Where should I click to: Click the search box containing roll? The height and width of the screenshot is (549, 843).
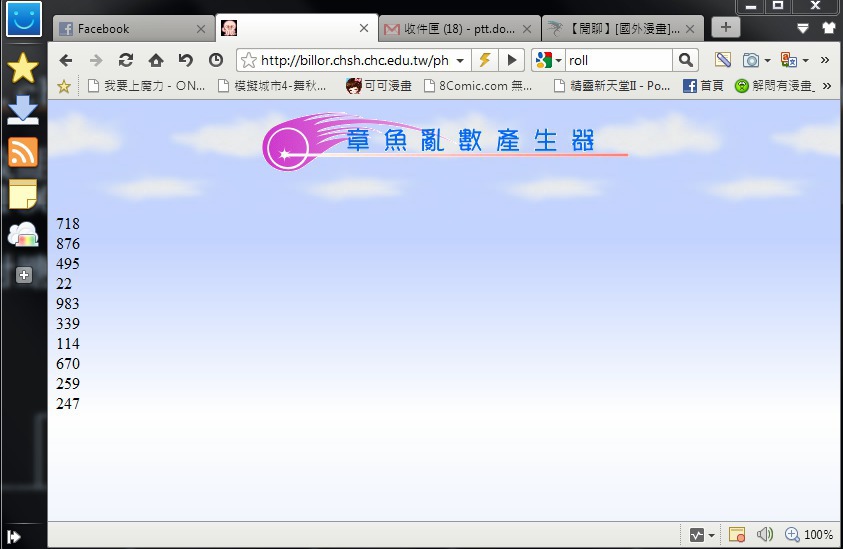(x=618, y=60)
